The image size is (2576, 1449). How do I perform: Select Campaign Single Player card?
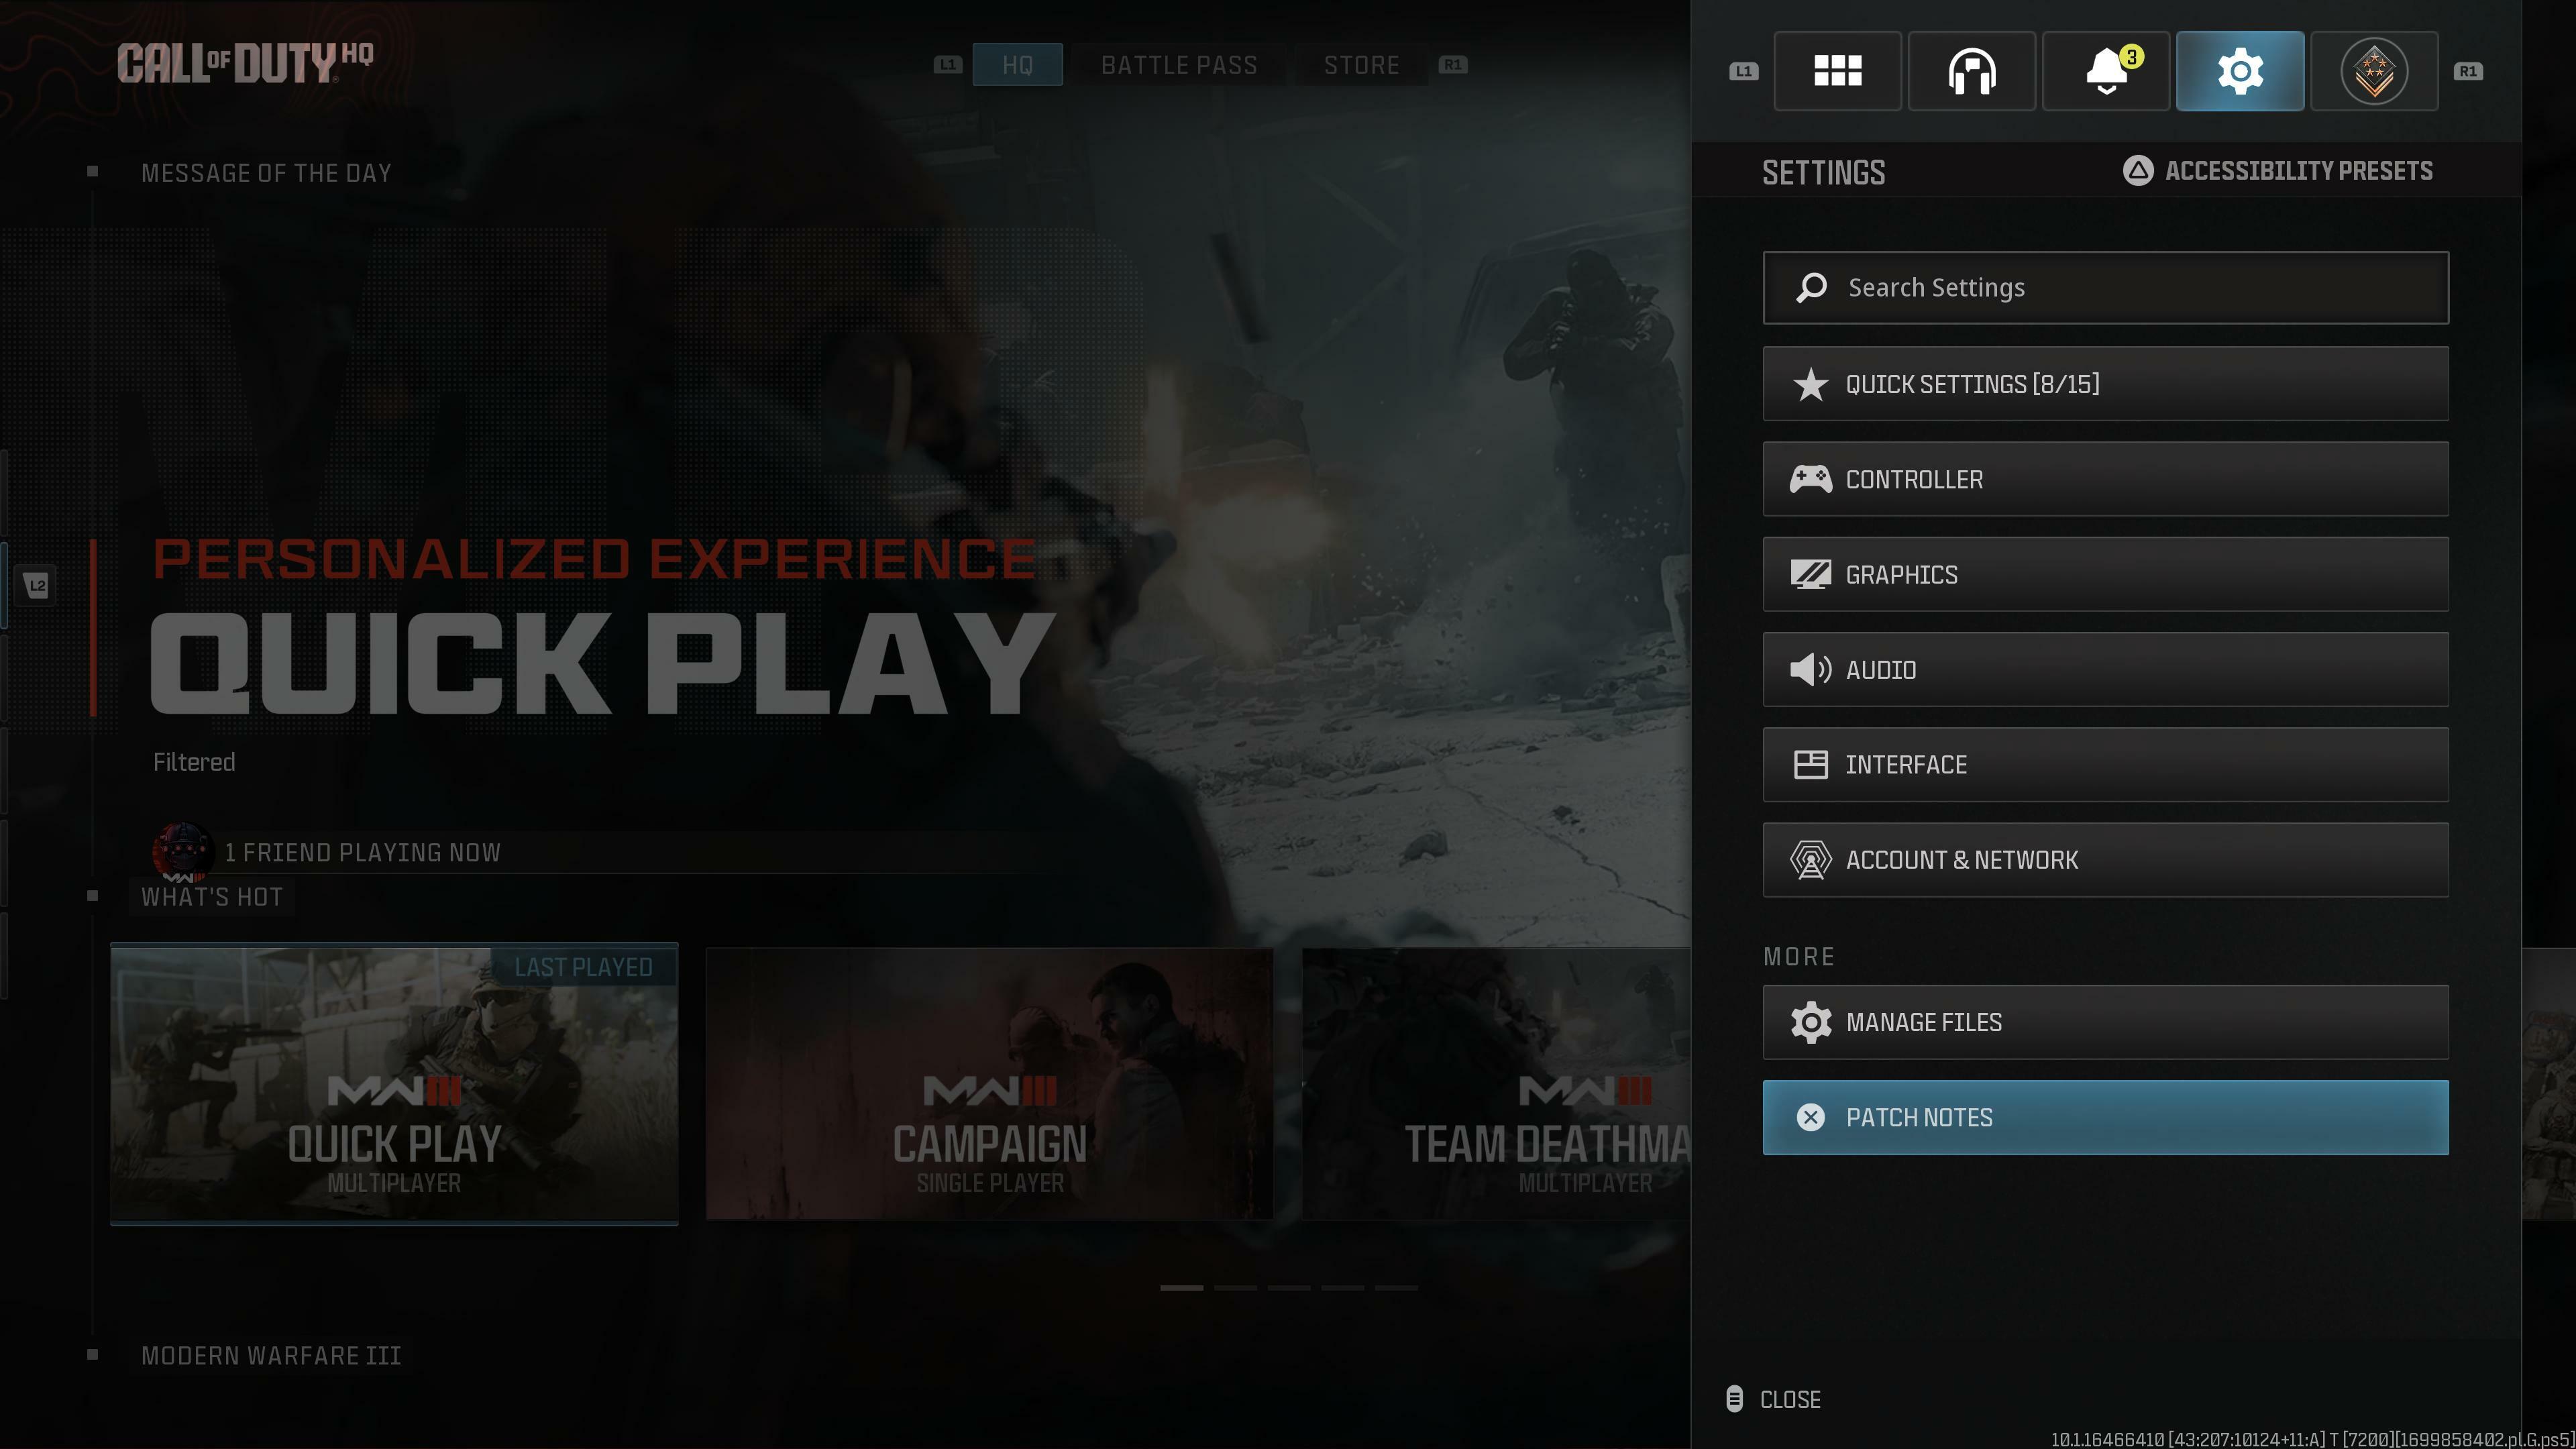(x=989, y=1083)
